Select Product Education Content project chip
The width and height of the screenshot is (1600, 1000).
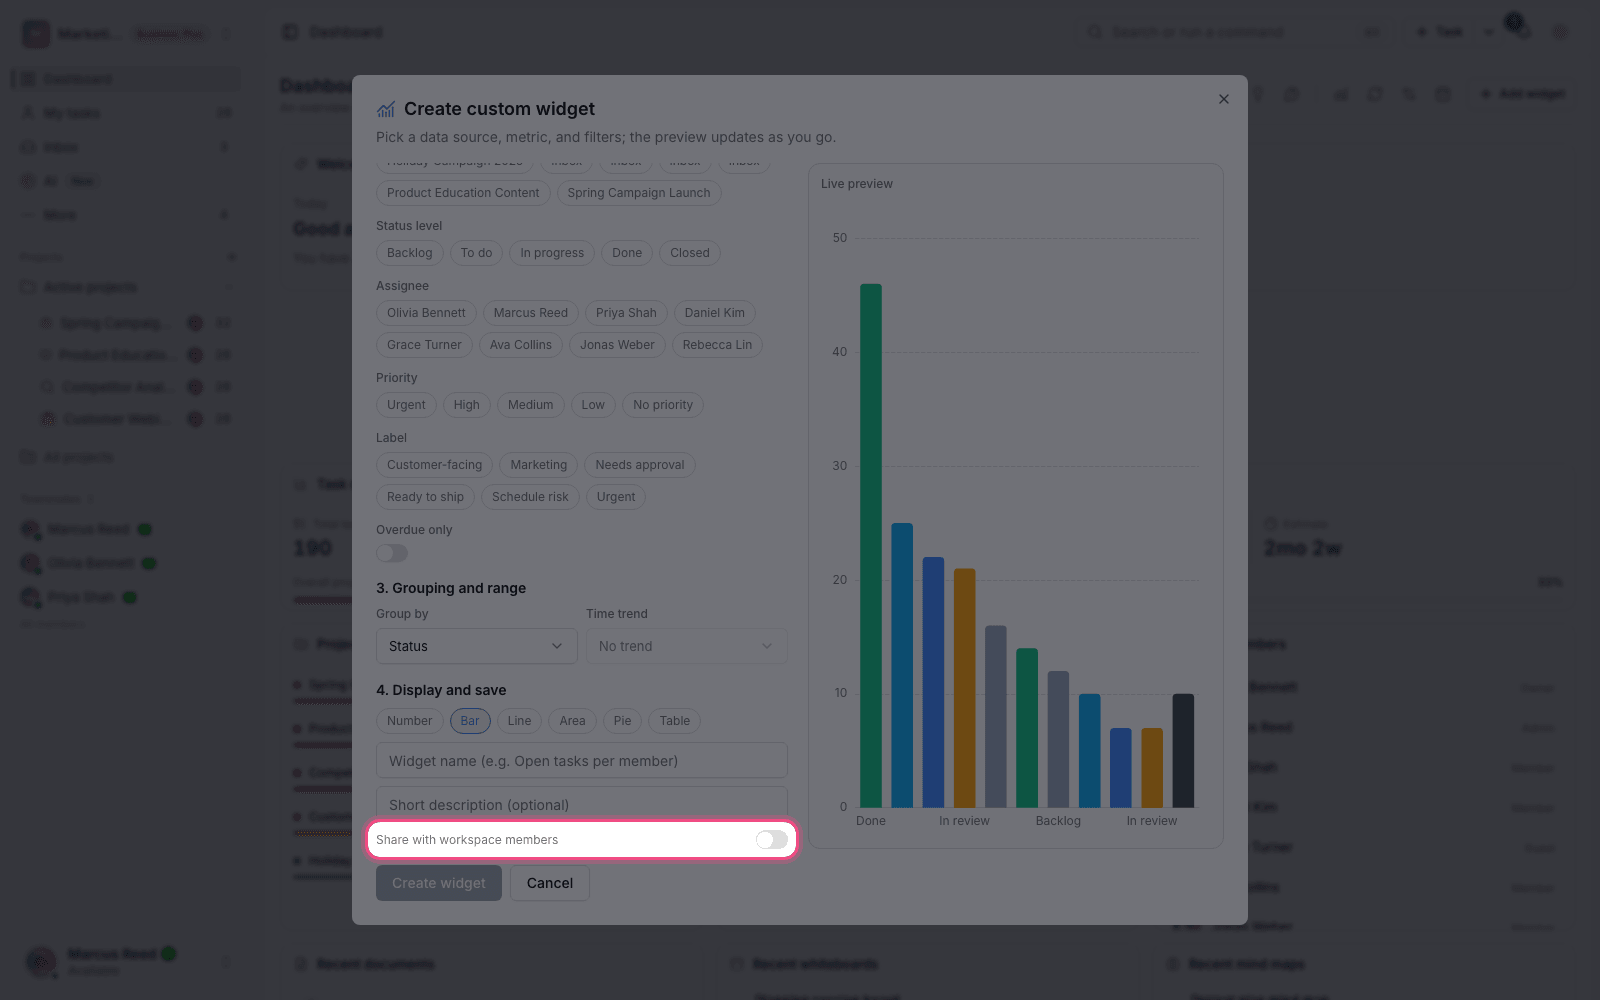point(463,193)
